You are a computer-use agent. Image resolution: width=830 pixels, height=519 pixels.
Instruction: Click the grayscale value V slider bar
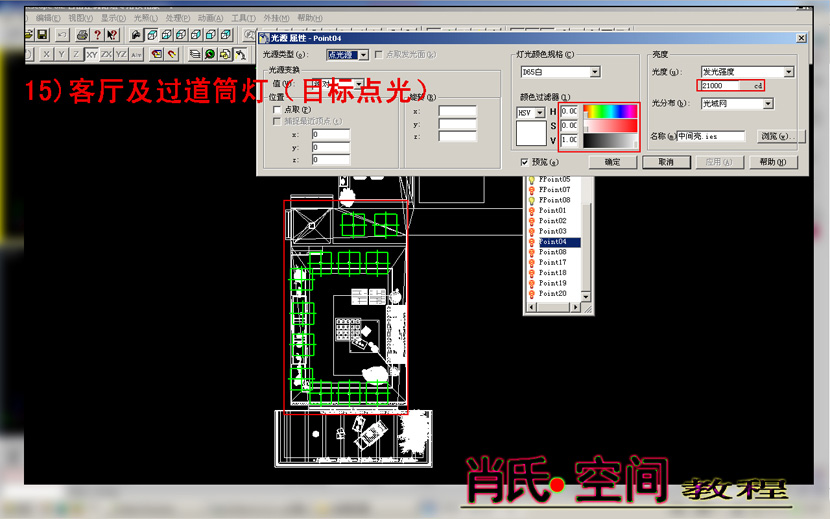[x=610, y=140]
